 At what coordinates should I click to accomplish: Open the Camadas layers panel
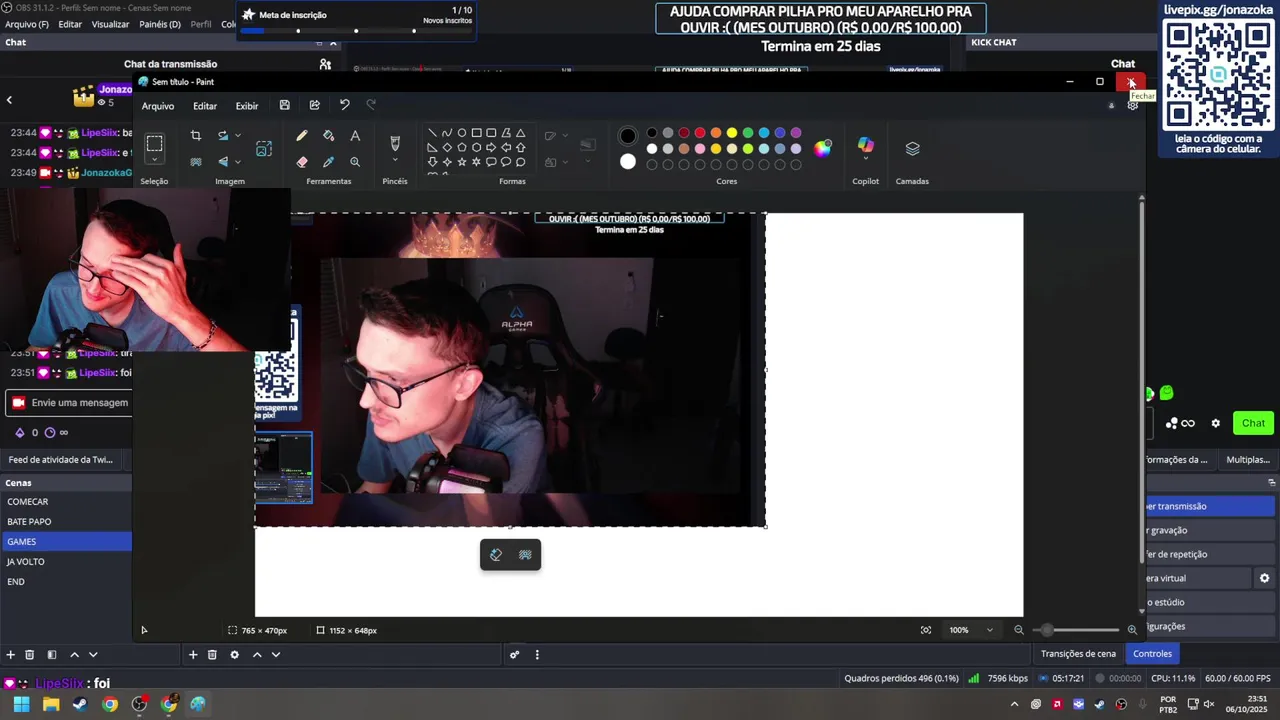pyautogui.click(x=912, y=148)
